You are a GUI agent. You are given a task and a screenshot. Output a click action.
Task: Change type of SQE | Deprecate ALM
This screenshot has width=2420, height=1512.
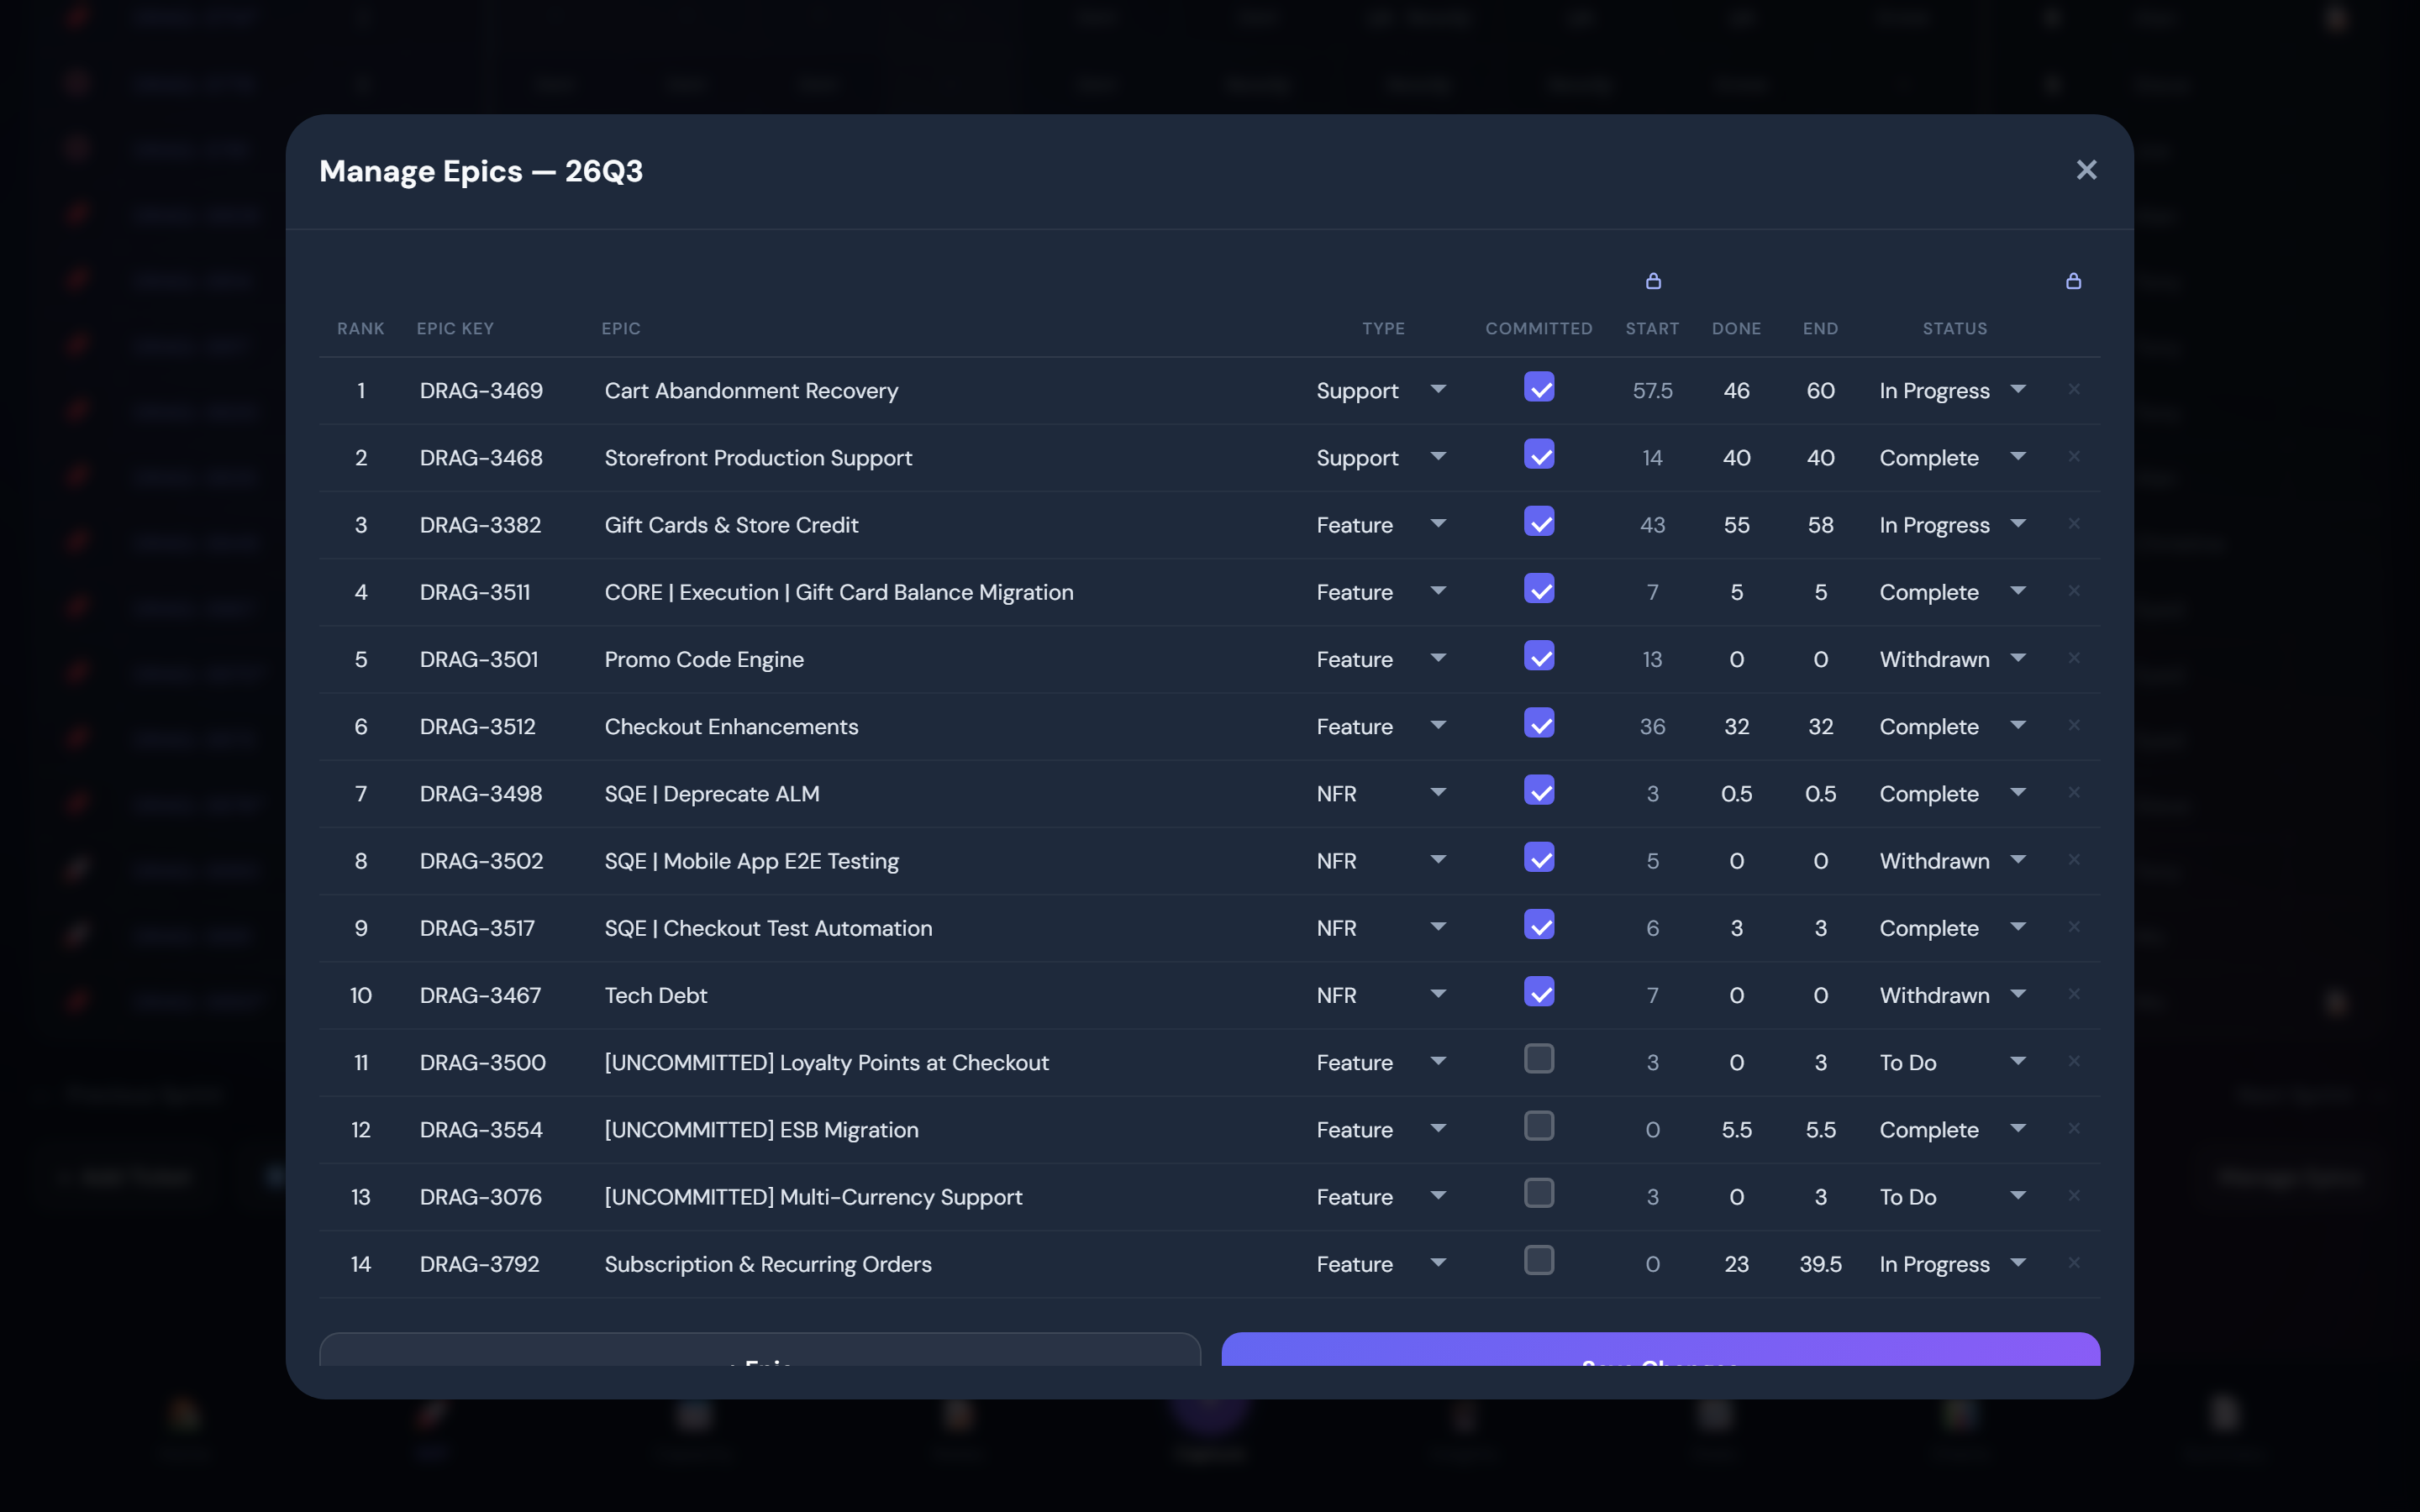pos(1381,793)
